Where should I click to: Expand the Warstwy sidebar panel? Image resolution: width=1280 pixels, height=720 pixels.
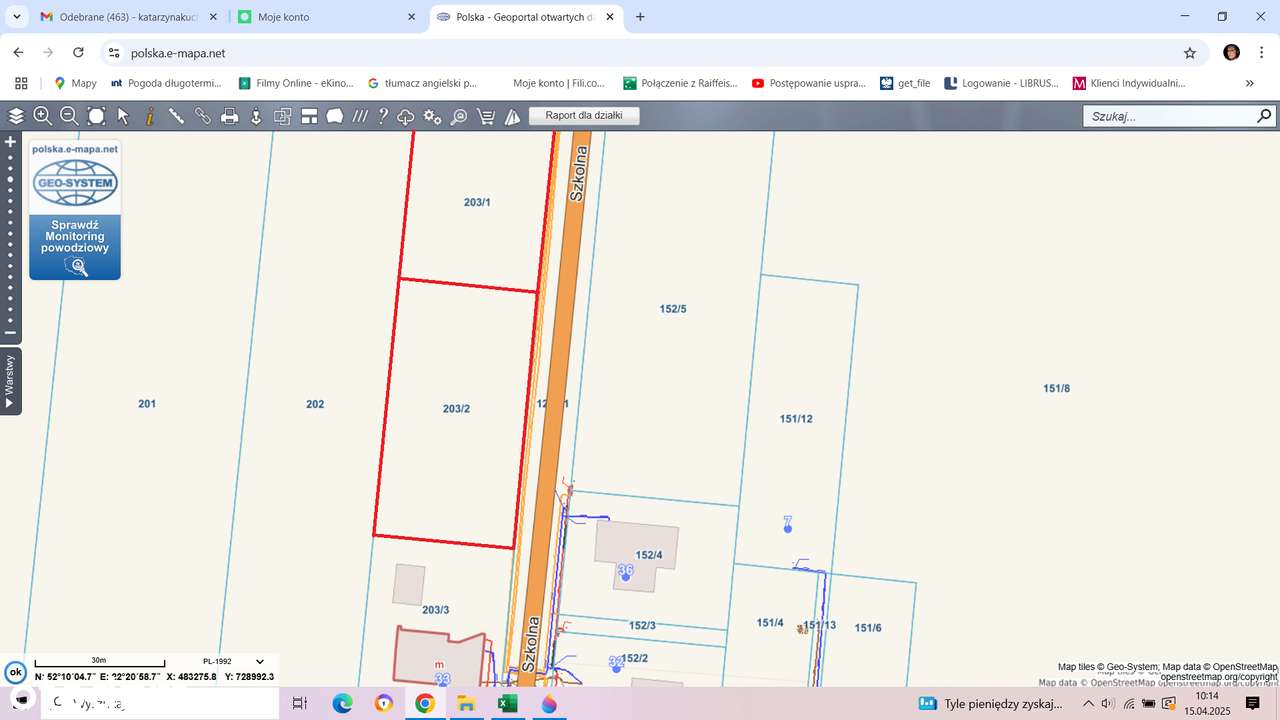click(9, 380)
